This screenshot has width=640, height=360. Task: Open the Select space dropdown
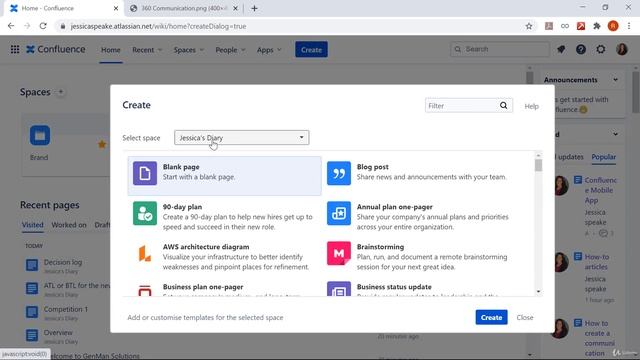(x=242, y=138)
